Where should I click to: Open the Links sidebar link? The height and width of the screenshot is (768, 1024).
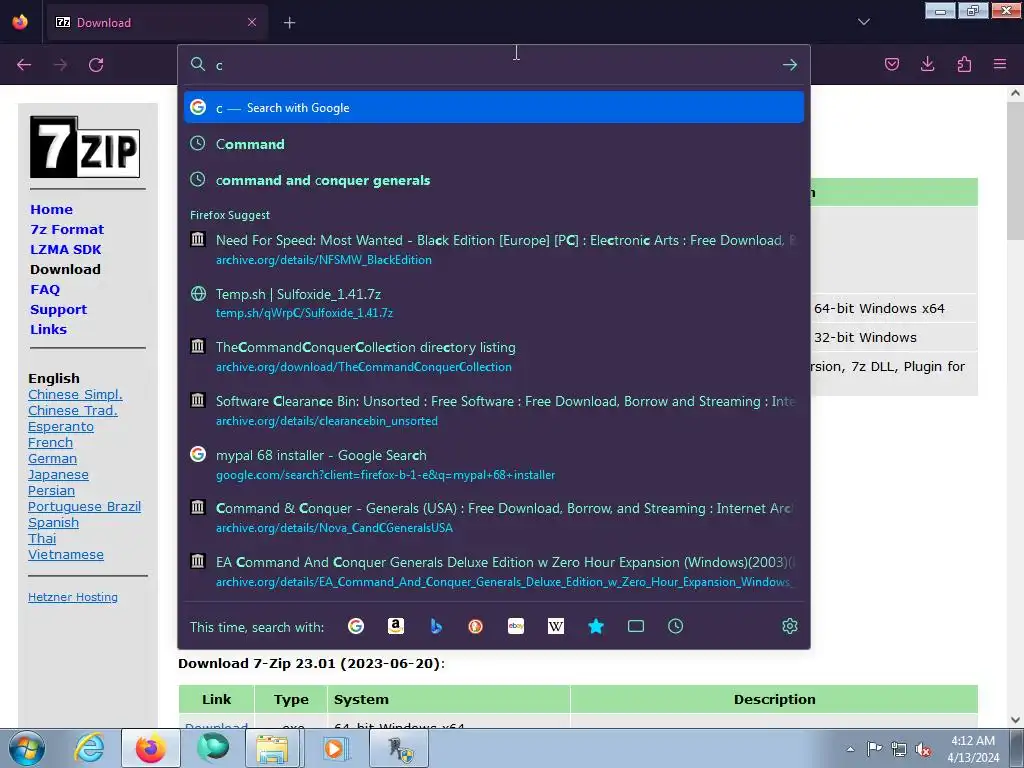coord(48,330)
